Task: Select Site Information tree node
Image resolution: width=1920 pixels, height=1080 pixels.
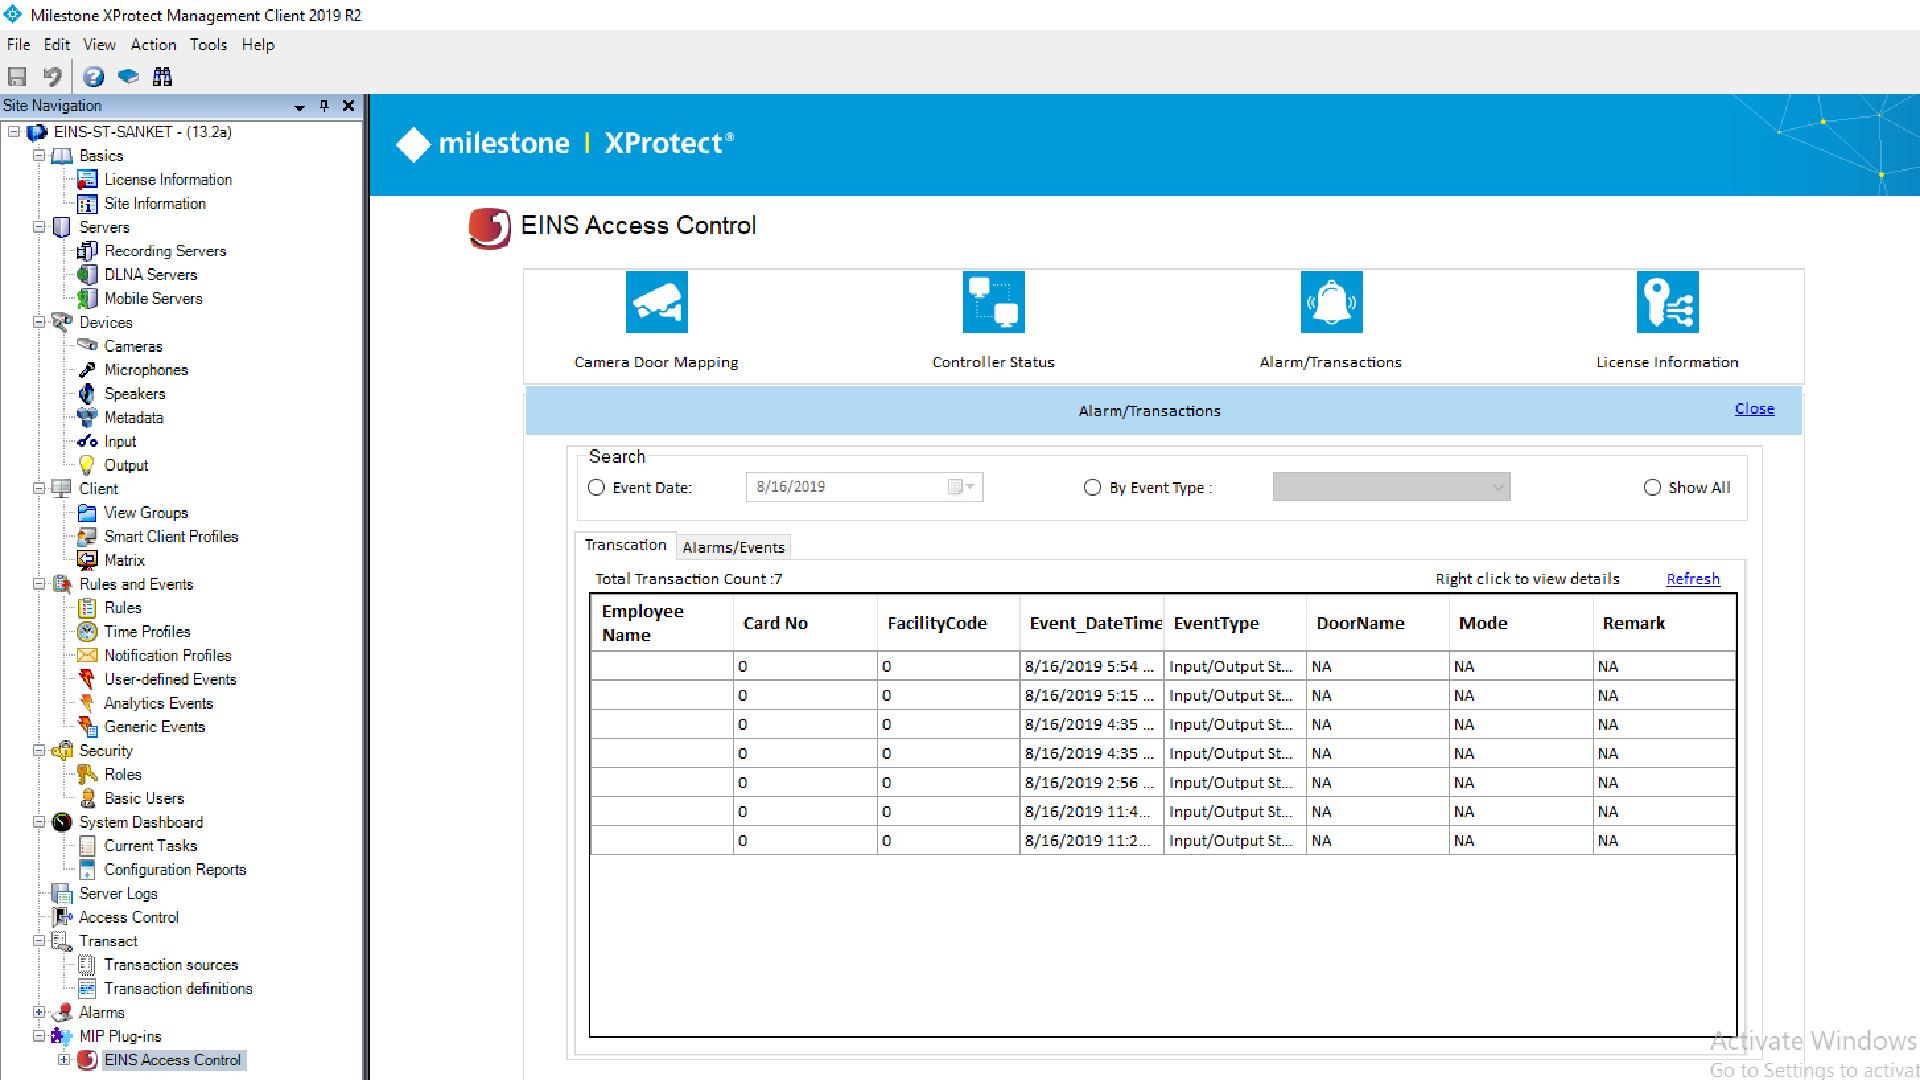Action: [x=155, y=204]
